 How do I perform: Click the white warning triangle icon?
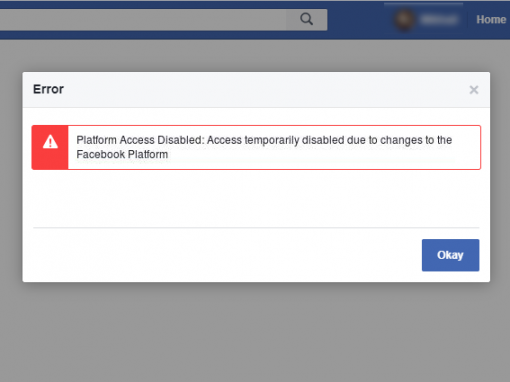coord(50,142)
